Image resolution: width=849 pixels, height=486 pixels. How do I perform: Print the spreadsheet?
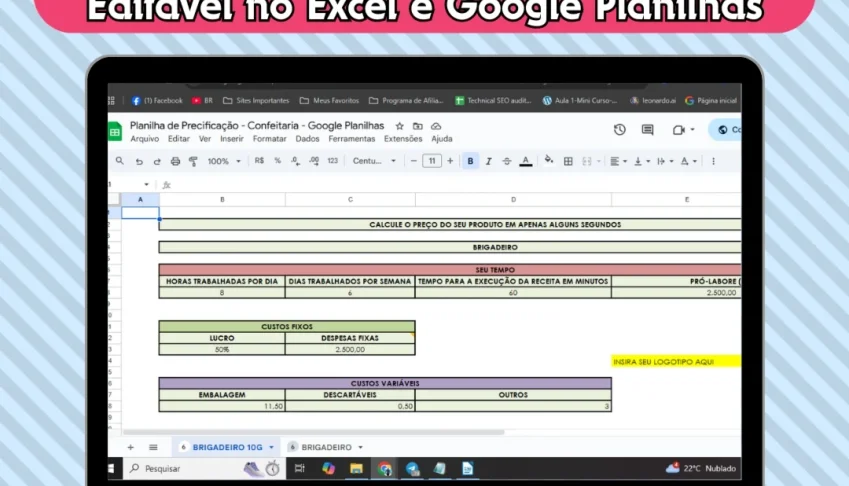pos(175,161)
